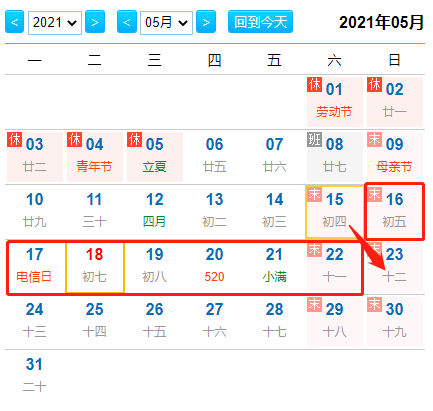Select highlighted date 15 初四
Image resolution: width=433 pixels, height=411 pixels.
pyautogui.click(x=335, y=212)
